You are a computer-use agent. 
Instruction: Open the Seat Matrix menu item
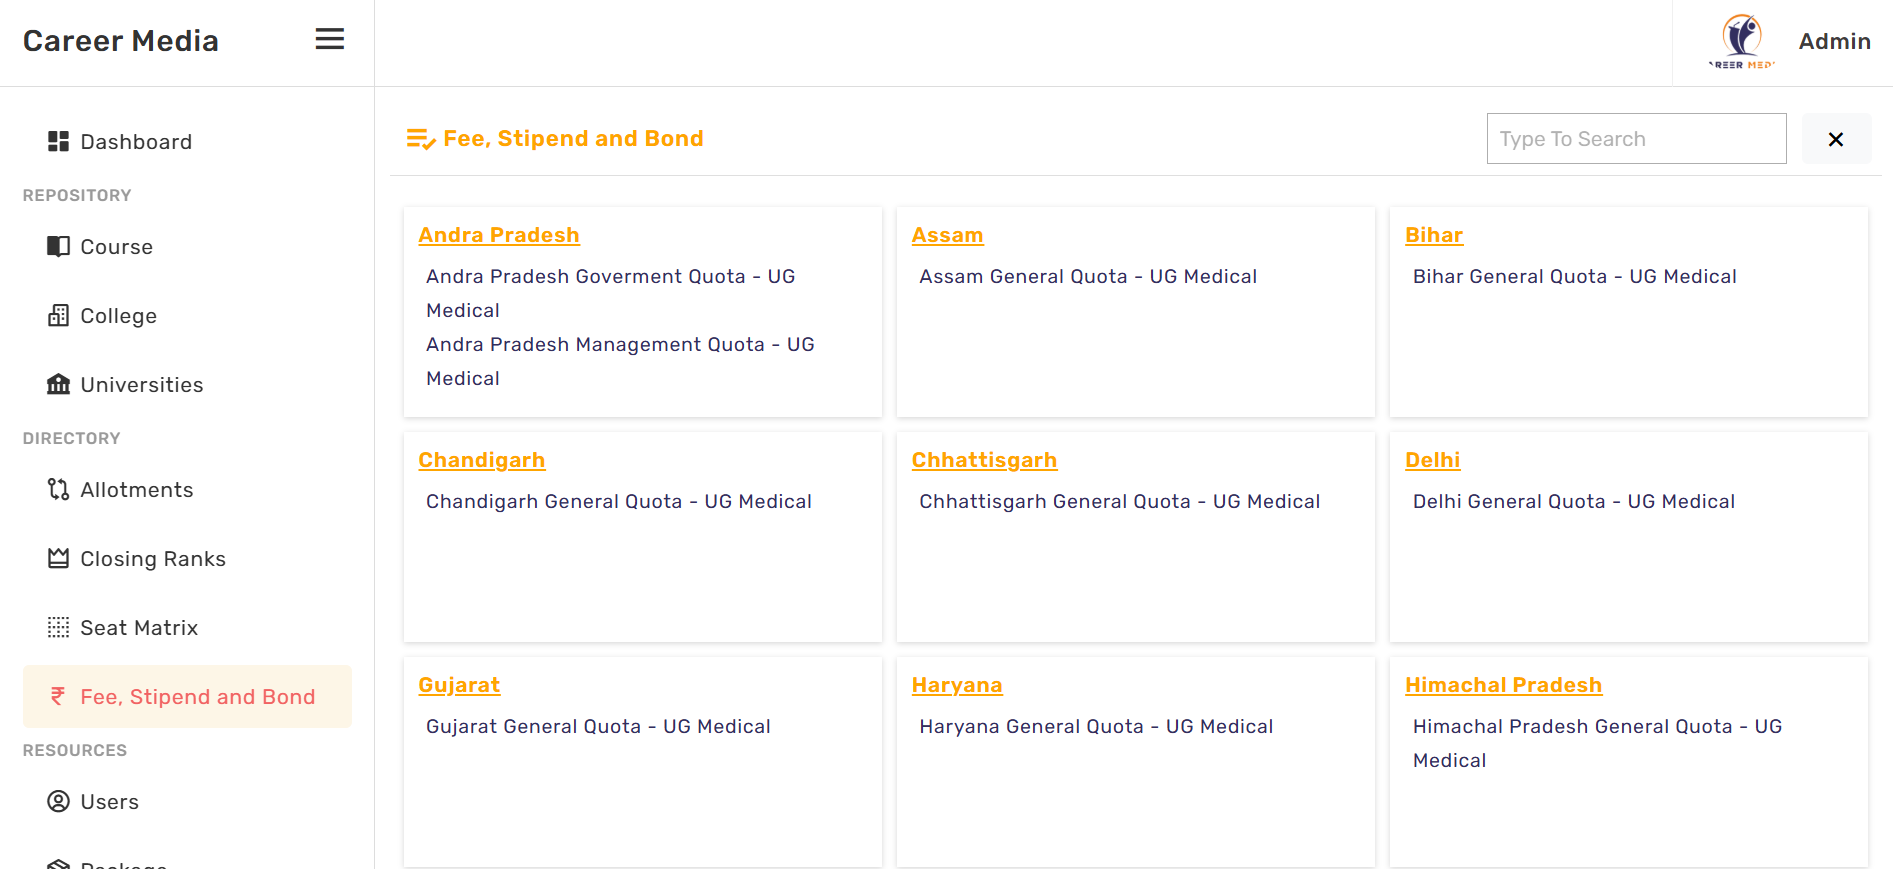(139, 628)
